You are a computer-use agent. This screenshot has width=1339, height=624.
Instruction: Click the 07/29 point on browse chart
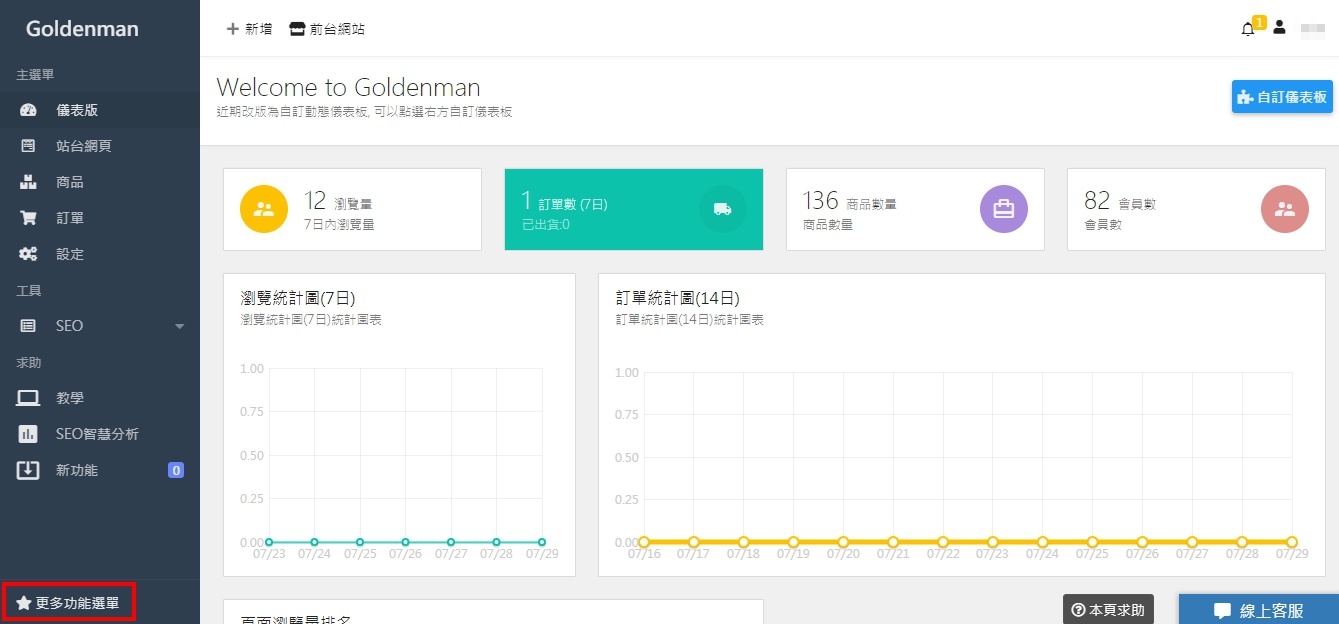542,542
